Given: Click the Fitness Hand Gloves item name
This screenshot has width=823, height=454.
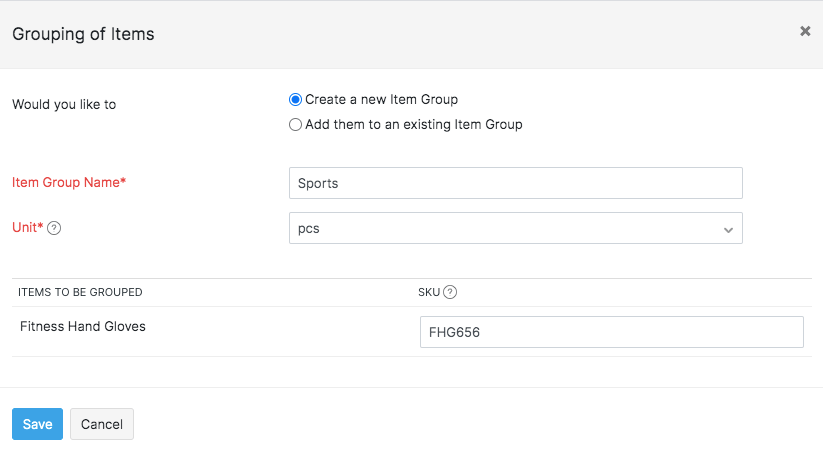Looking at the screenshot, I should pos(83,326).
